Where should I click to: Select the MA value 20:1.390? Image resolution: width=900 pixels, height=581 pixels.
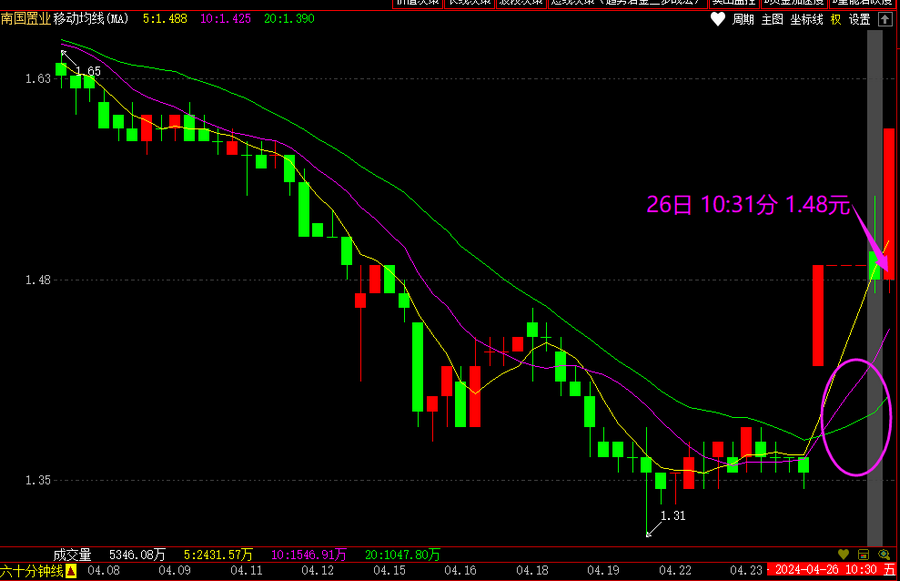tap(289, 19)
